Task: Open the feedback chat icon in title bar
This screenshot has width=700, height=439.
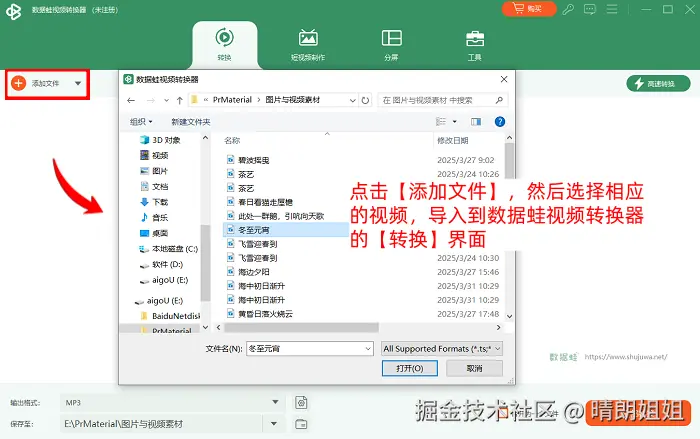Action: tap(590, 9)
